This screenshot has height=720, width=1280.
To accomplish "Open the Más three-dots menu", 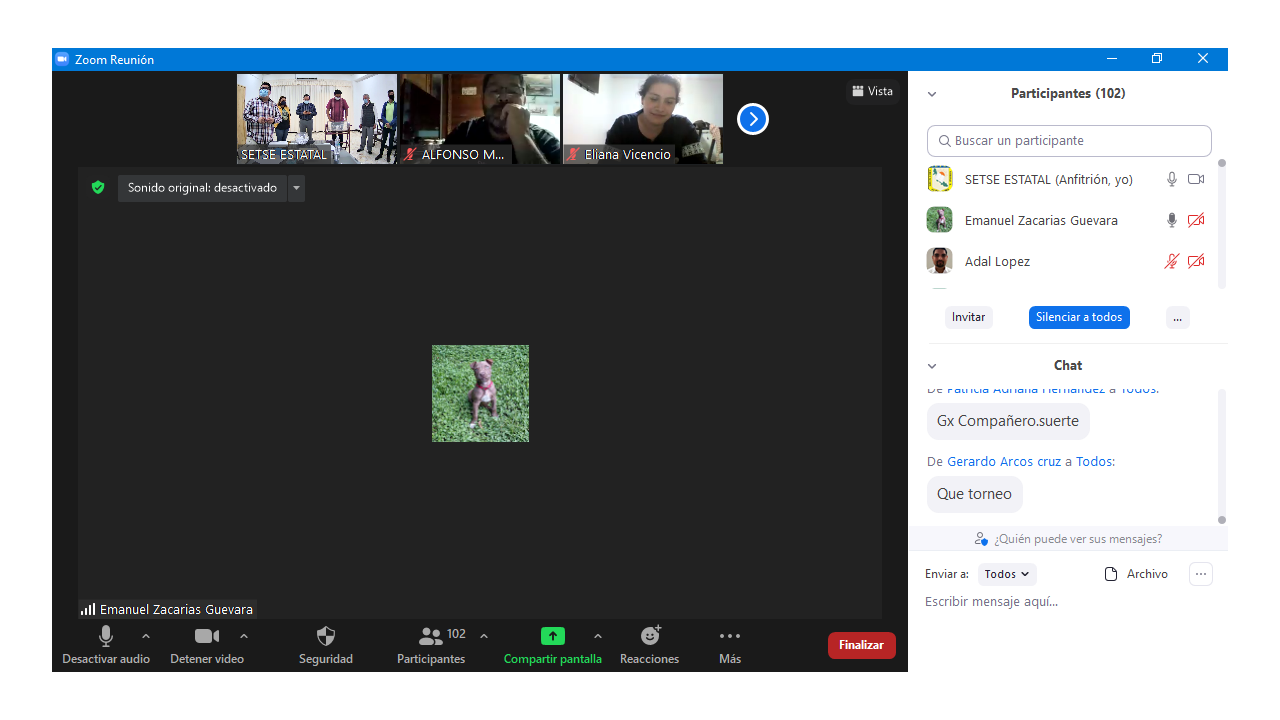I will [x=730, y=636].
